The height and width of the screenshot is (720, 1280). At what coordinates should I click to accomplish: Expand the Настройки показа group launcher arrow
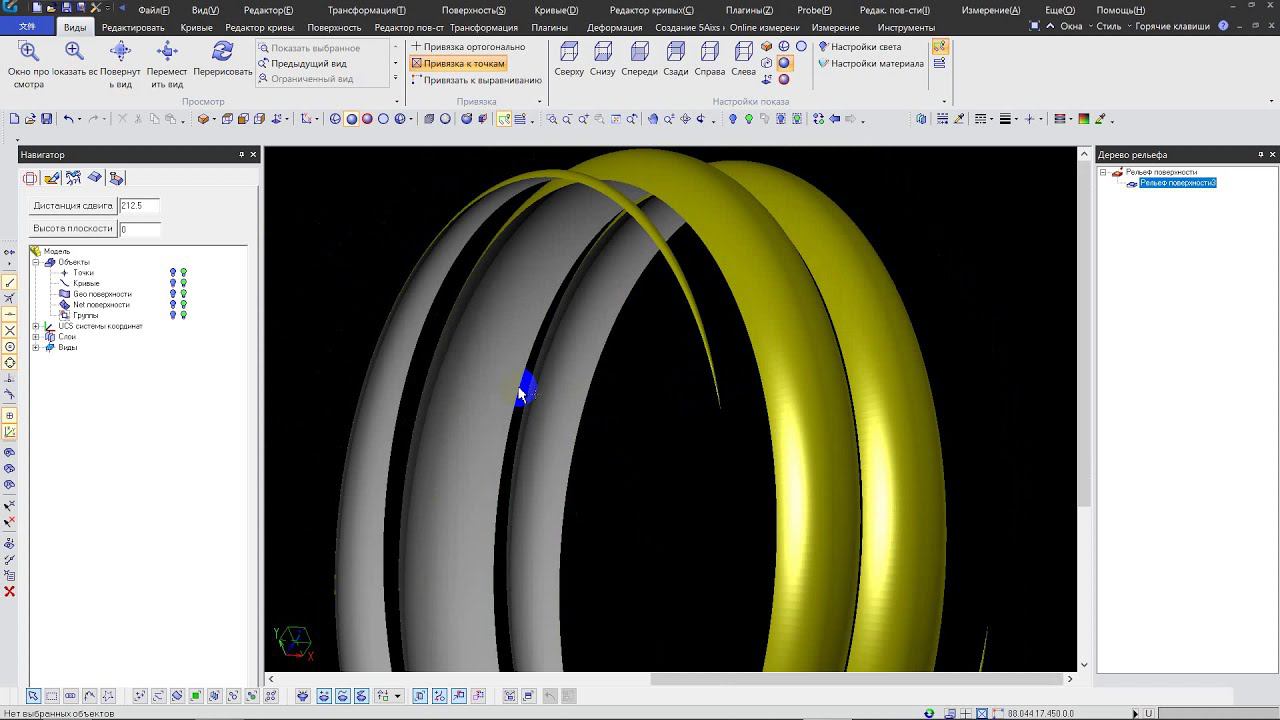(x=944, y=102)
